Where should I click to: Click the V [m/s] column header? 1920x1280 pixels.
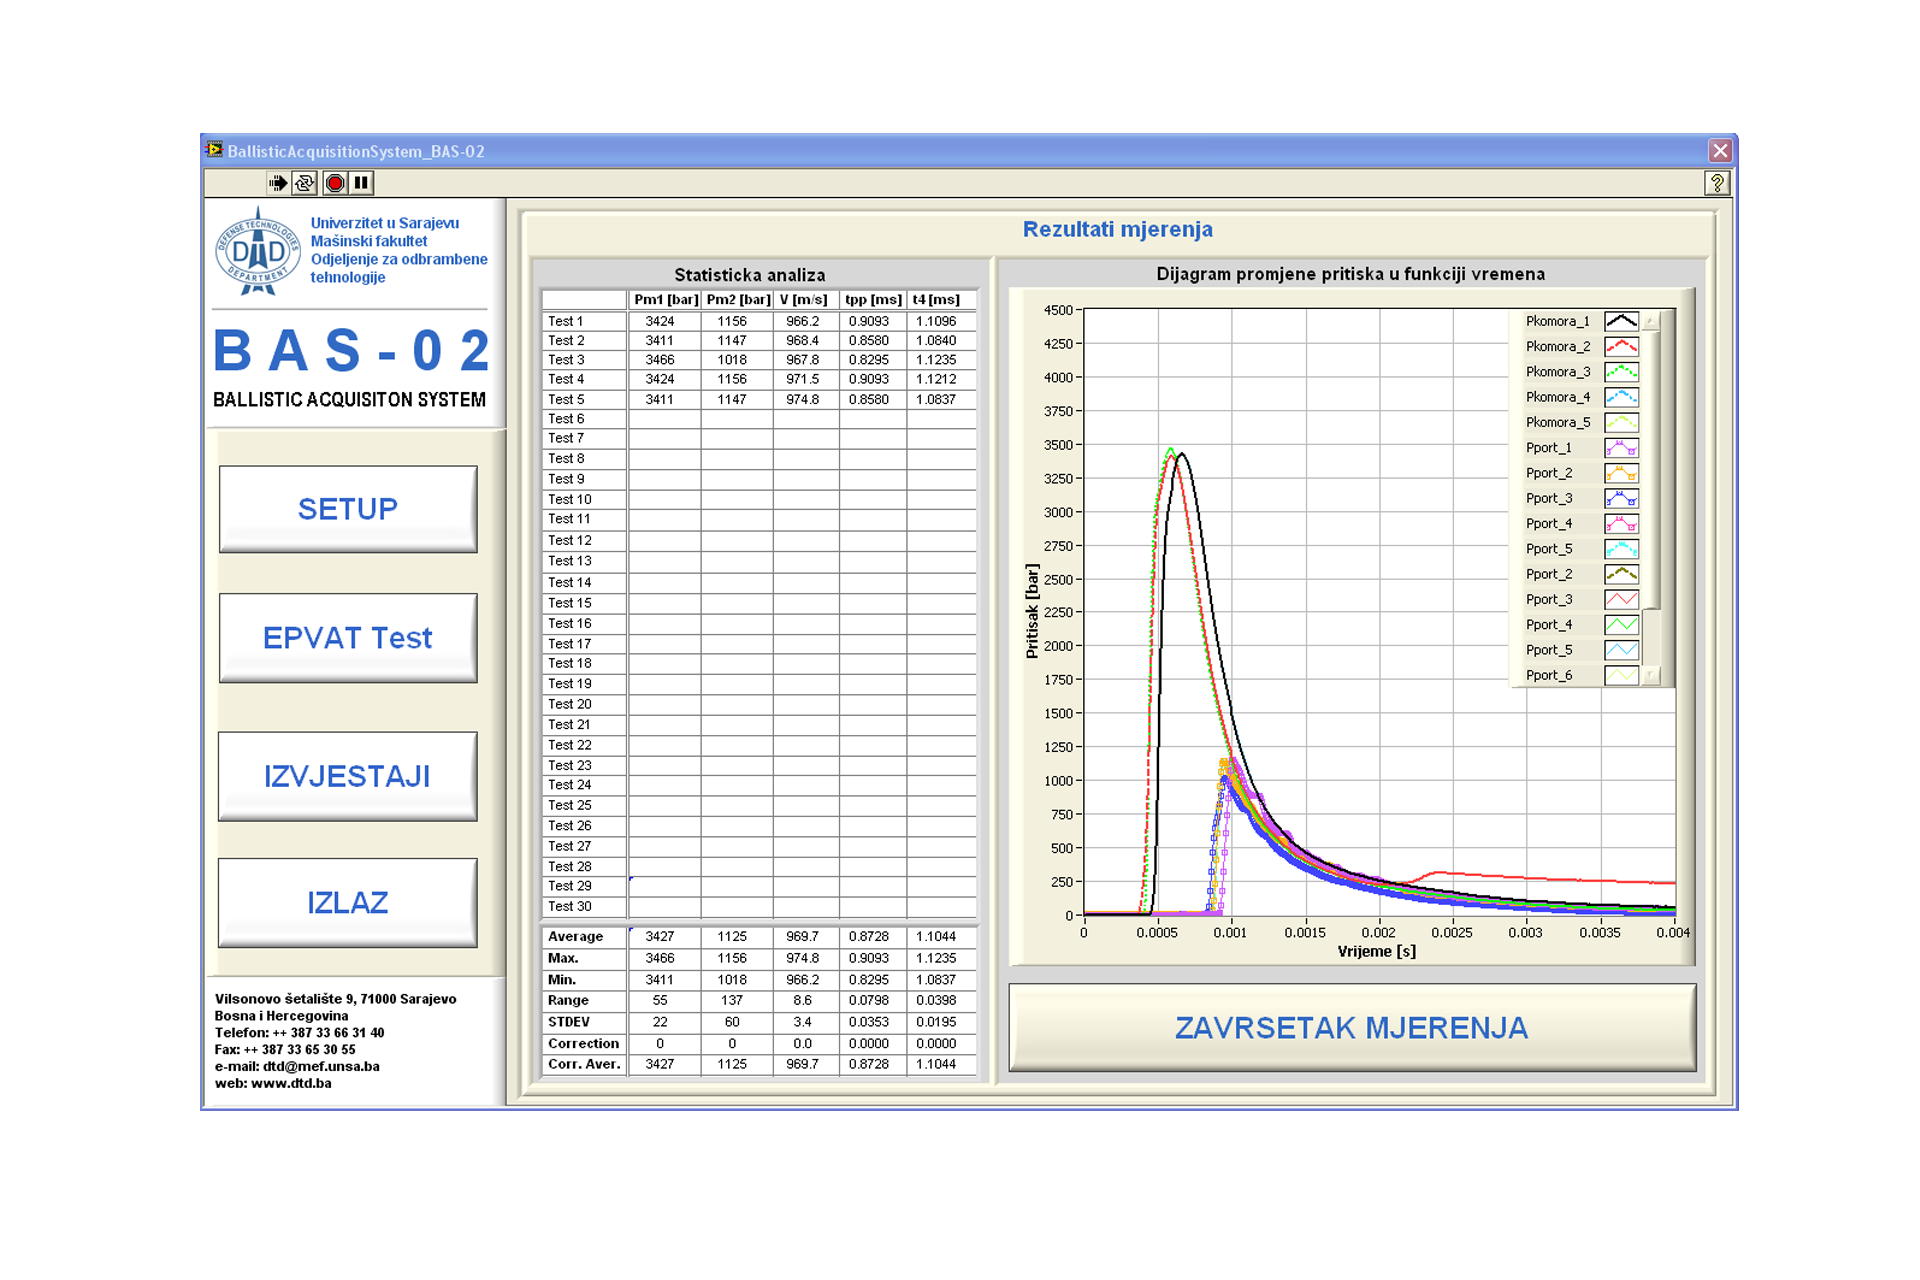(x=804, y=299)
